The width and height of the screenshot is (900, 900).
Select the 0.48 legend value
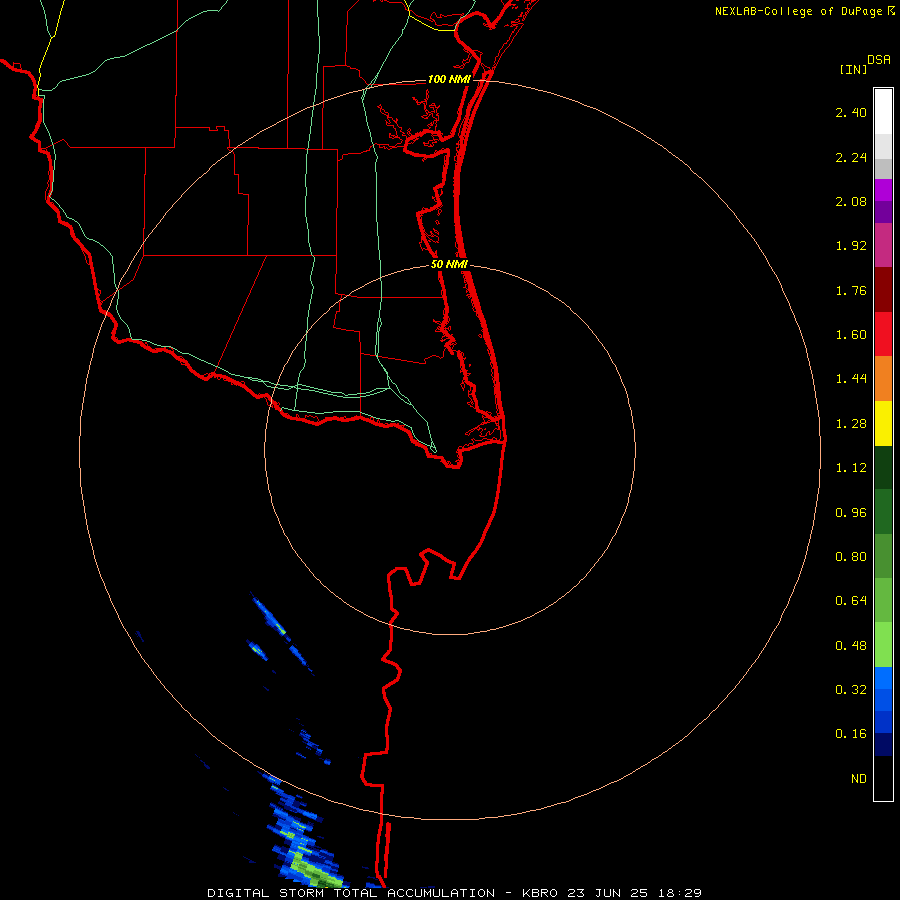851,646
